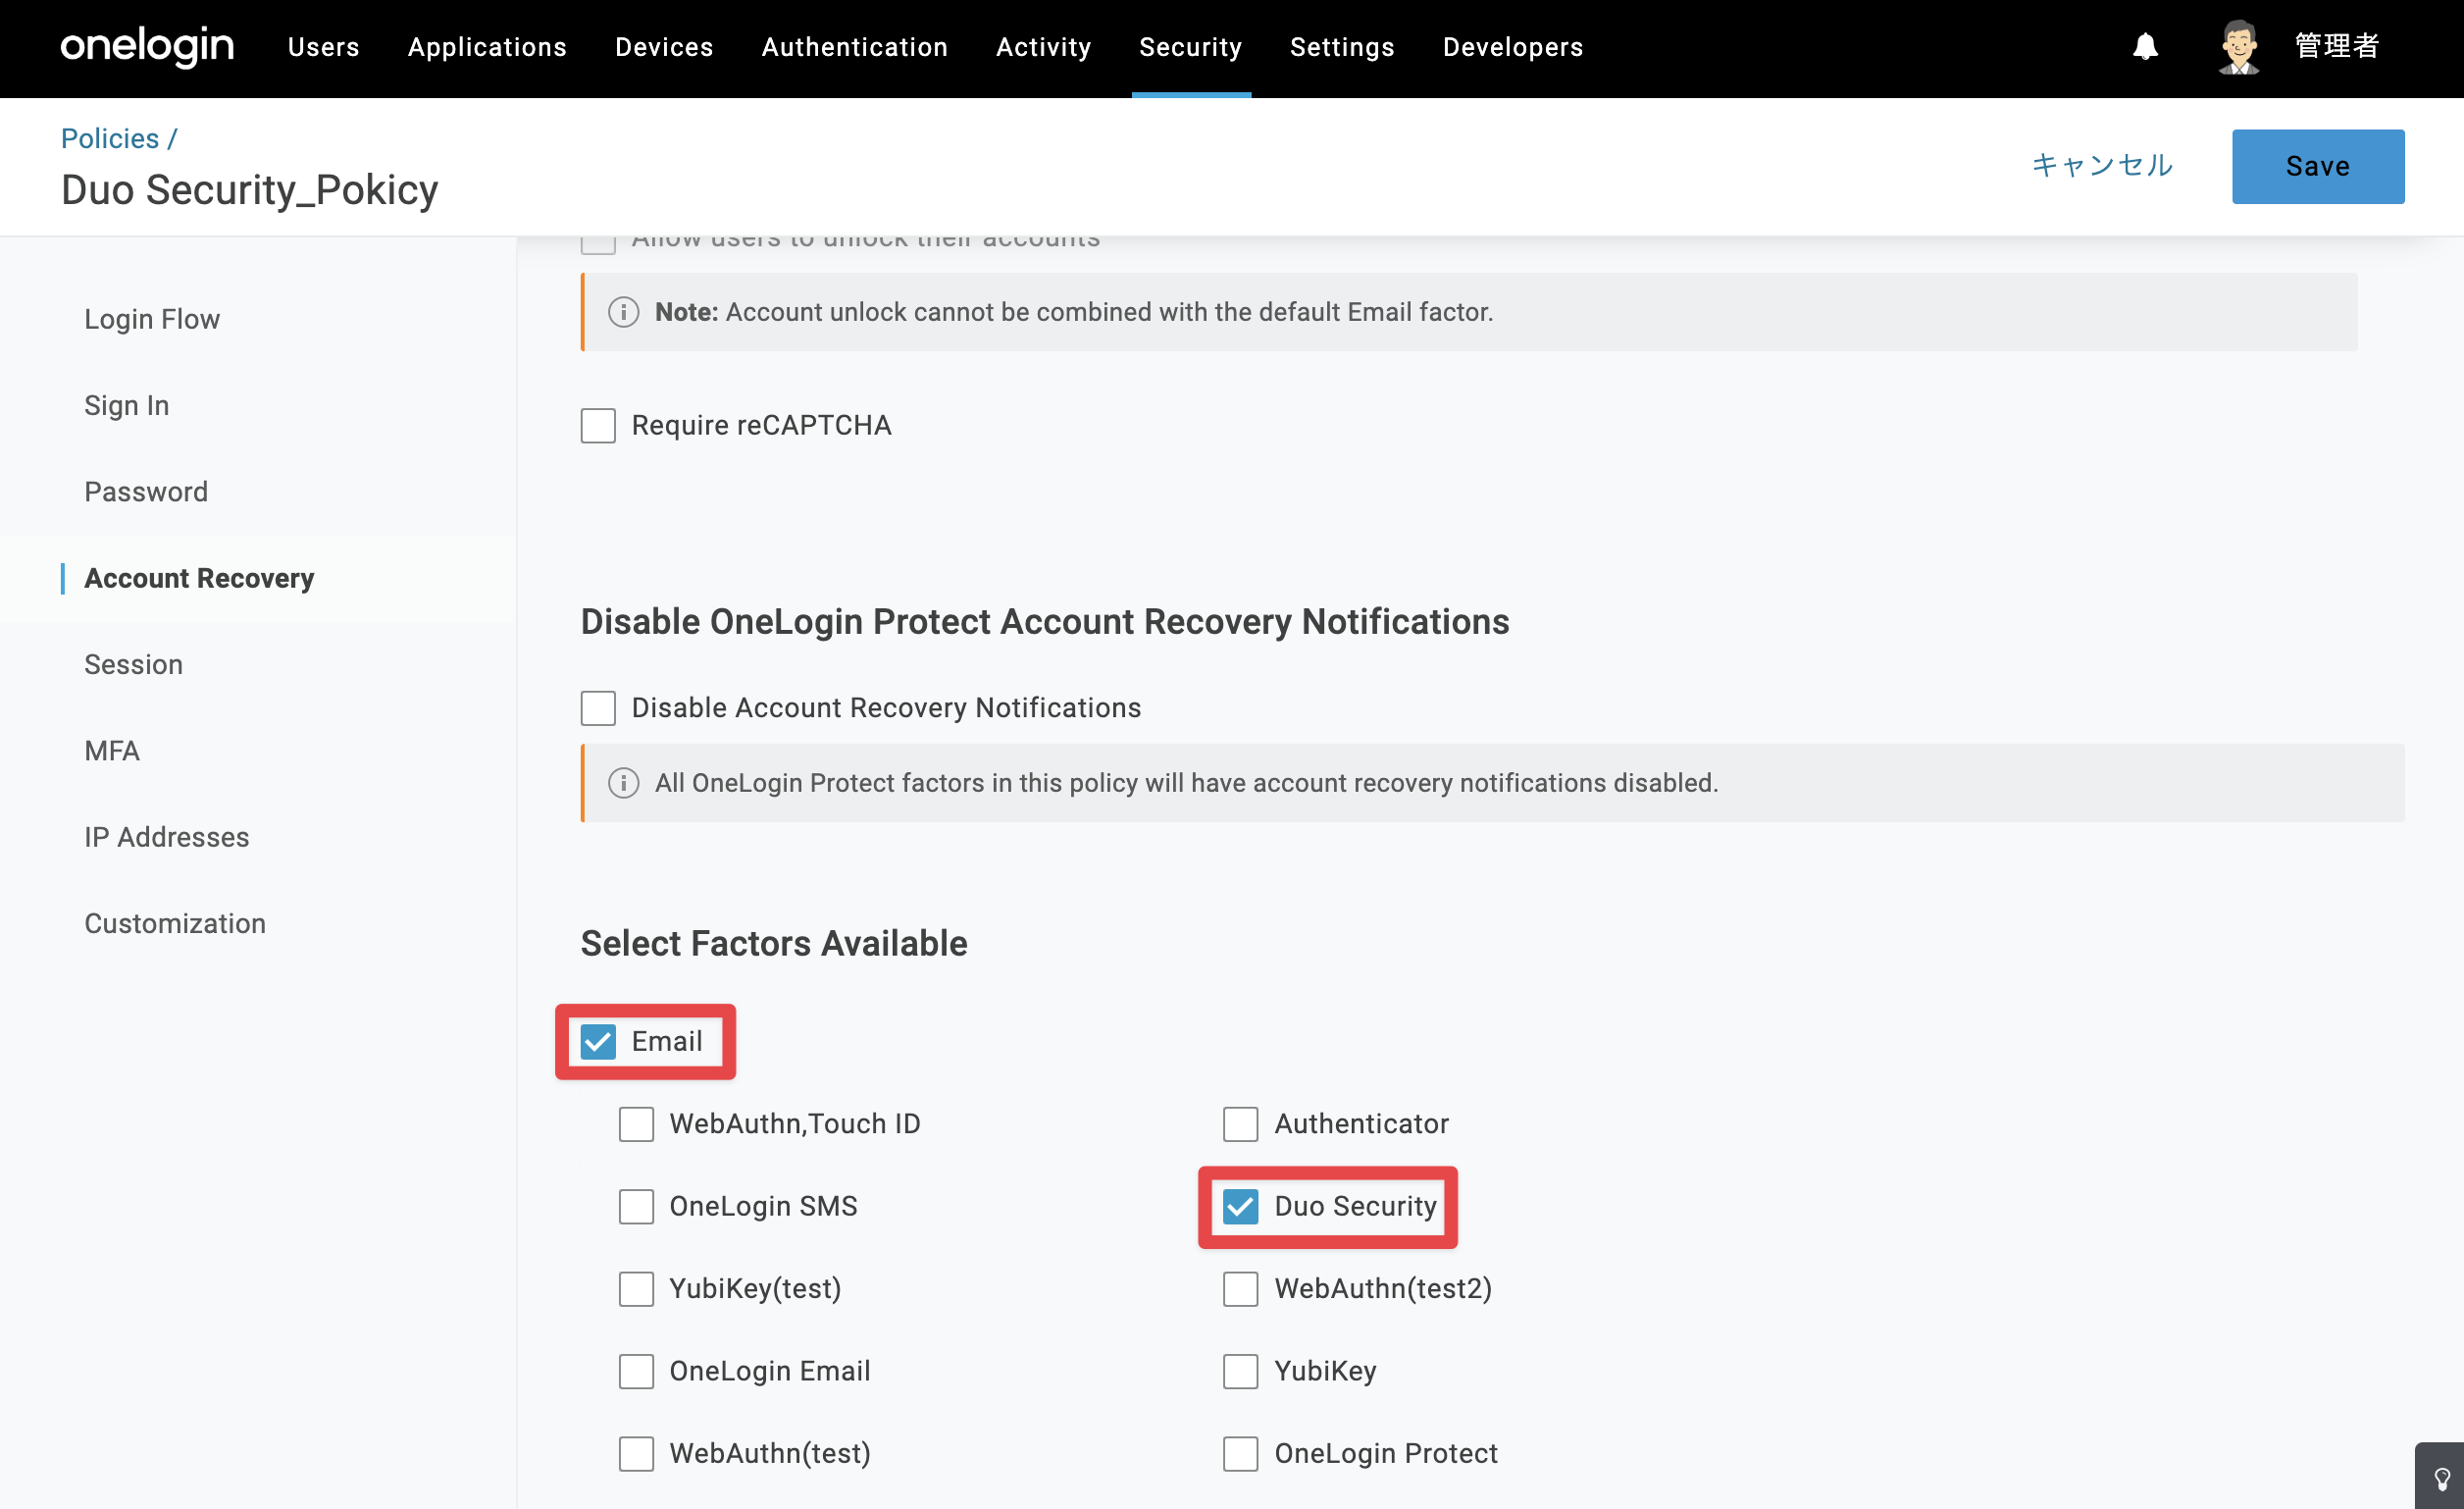Enable the WebAuthn,Touch ID factor
This screenshot has height=1509, width=2464.
tap(636, 1124)
